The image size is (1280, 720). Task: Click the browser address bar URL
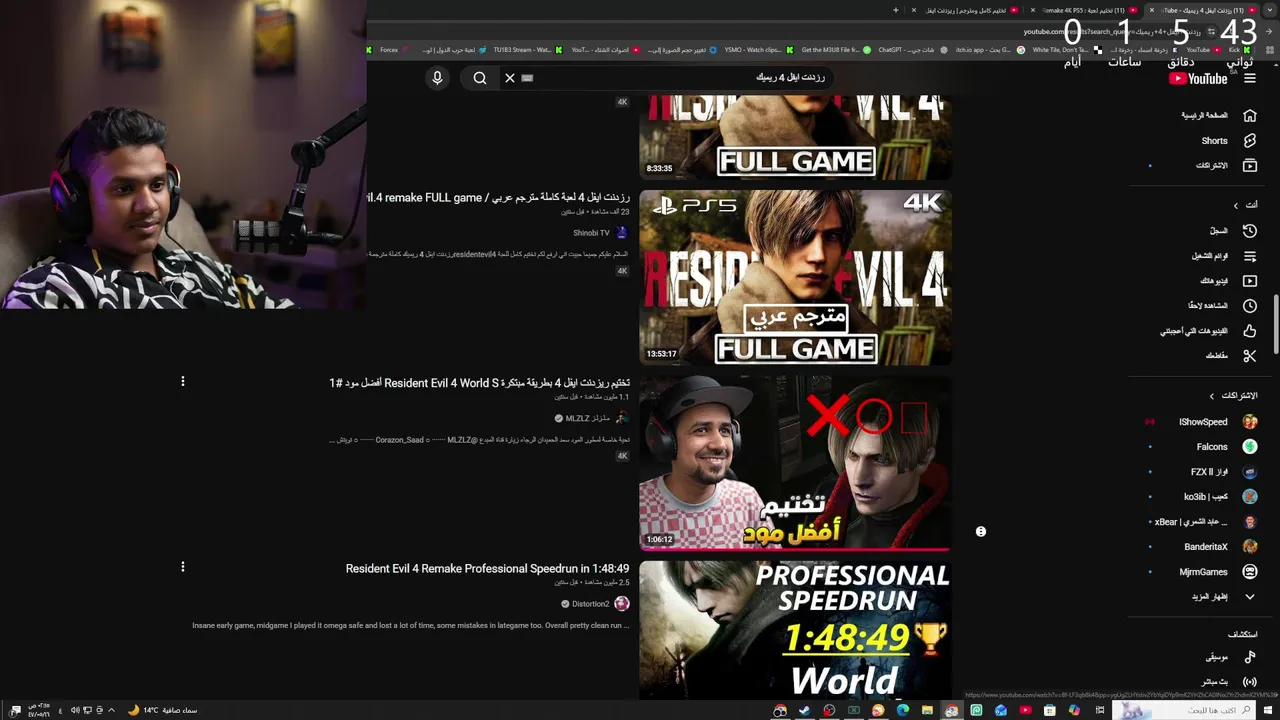pyautogui.click(x=1110, y=32)
